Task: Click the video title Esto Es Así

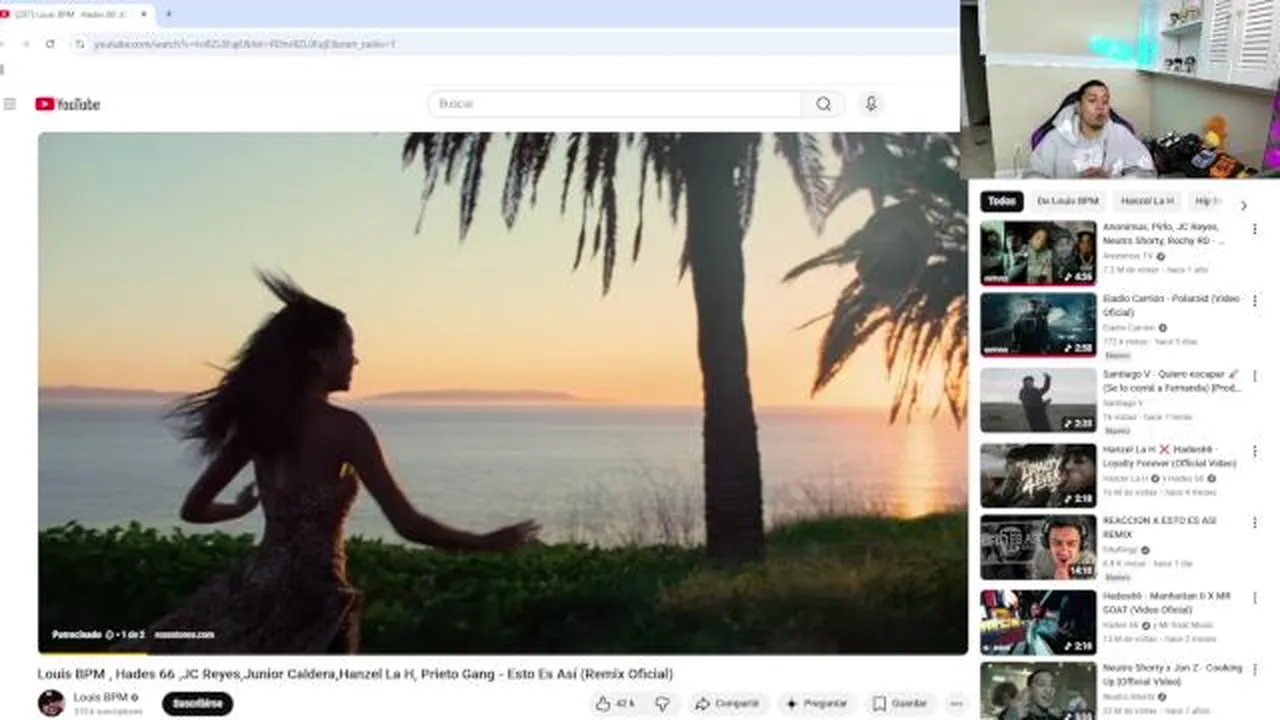Action: pyautogui.click(x=355, y=674)
